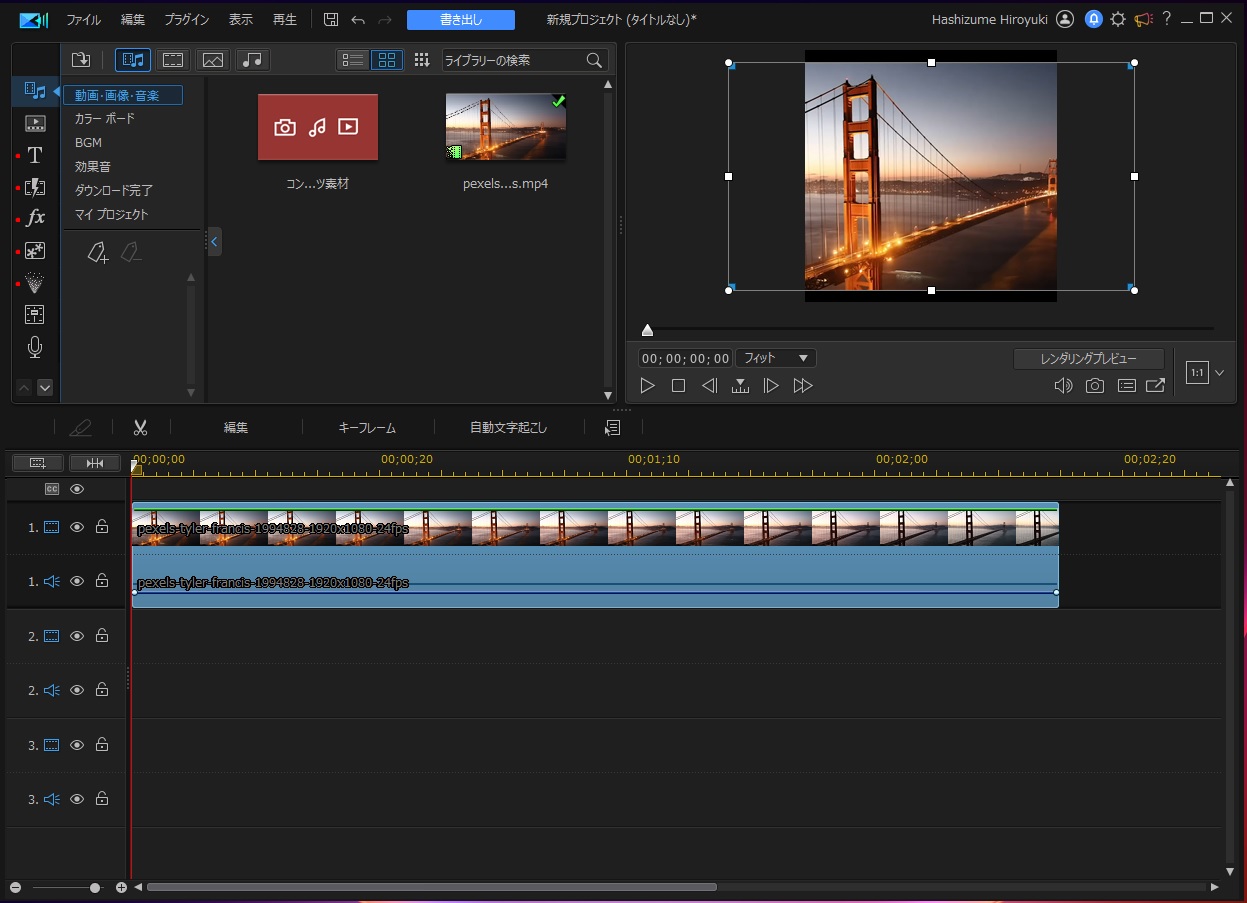Toggle visibility of video track 3

pyautogui.click(x=77, y=745)
